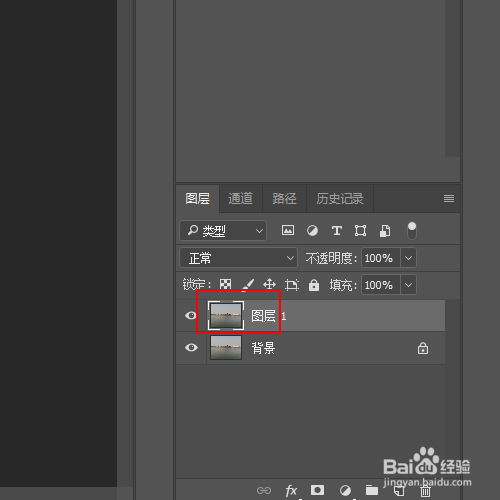This screenshot has width=500, height=500.
Task: Click the 填充 100% value field
Action: (x=381, y=285)
